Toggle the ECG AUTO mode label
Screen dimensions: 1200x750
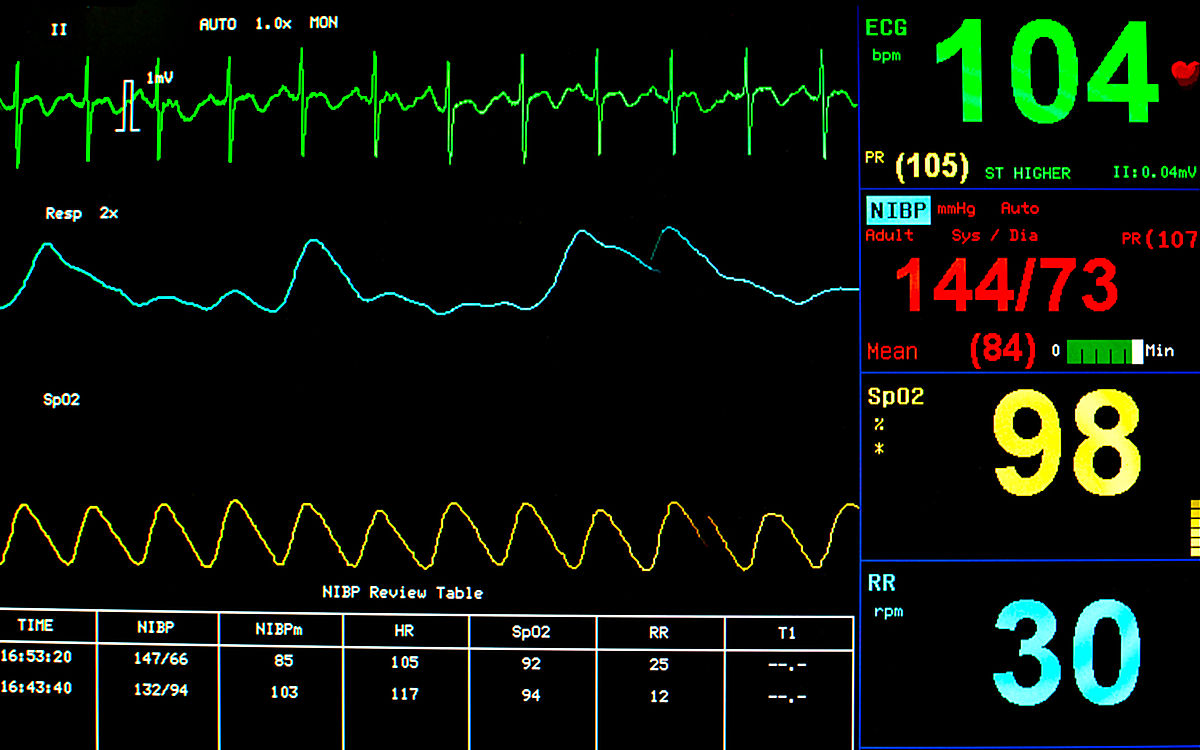218,23
